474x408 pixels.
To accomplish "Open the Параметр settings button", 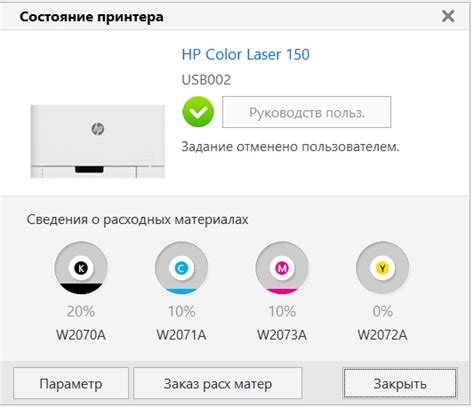I will pos(71,384).
